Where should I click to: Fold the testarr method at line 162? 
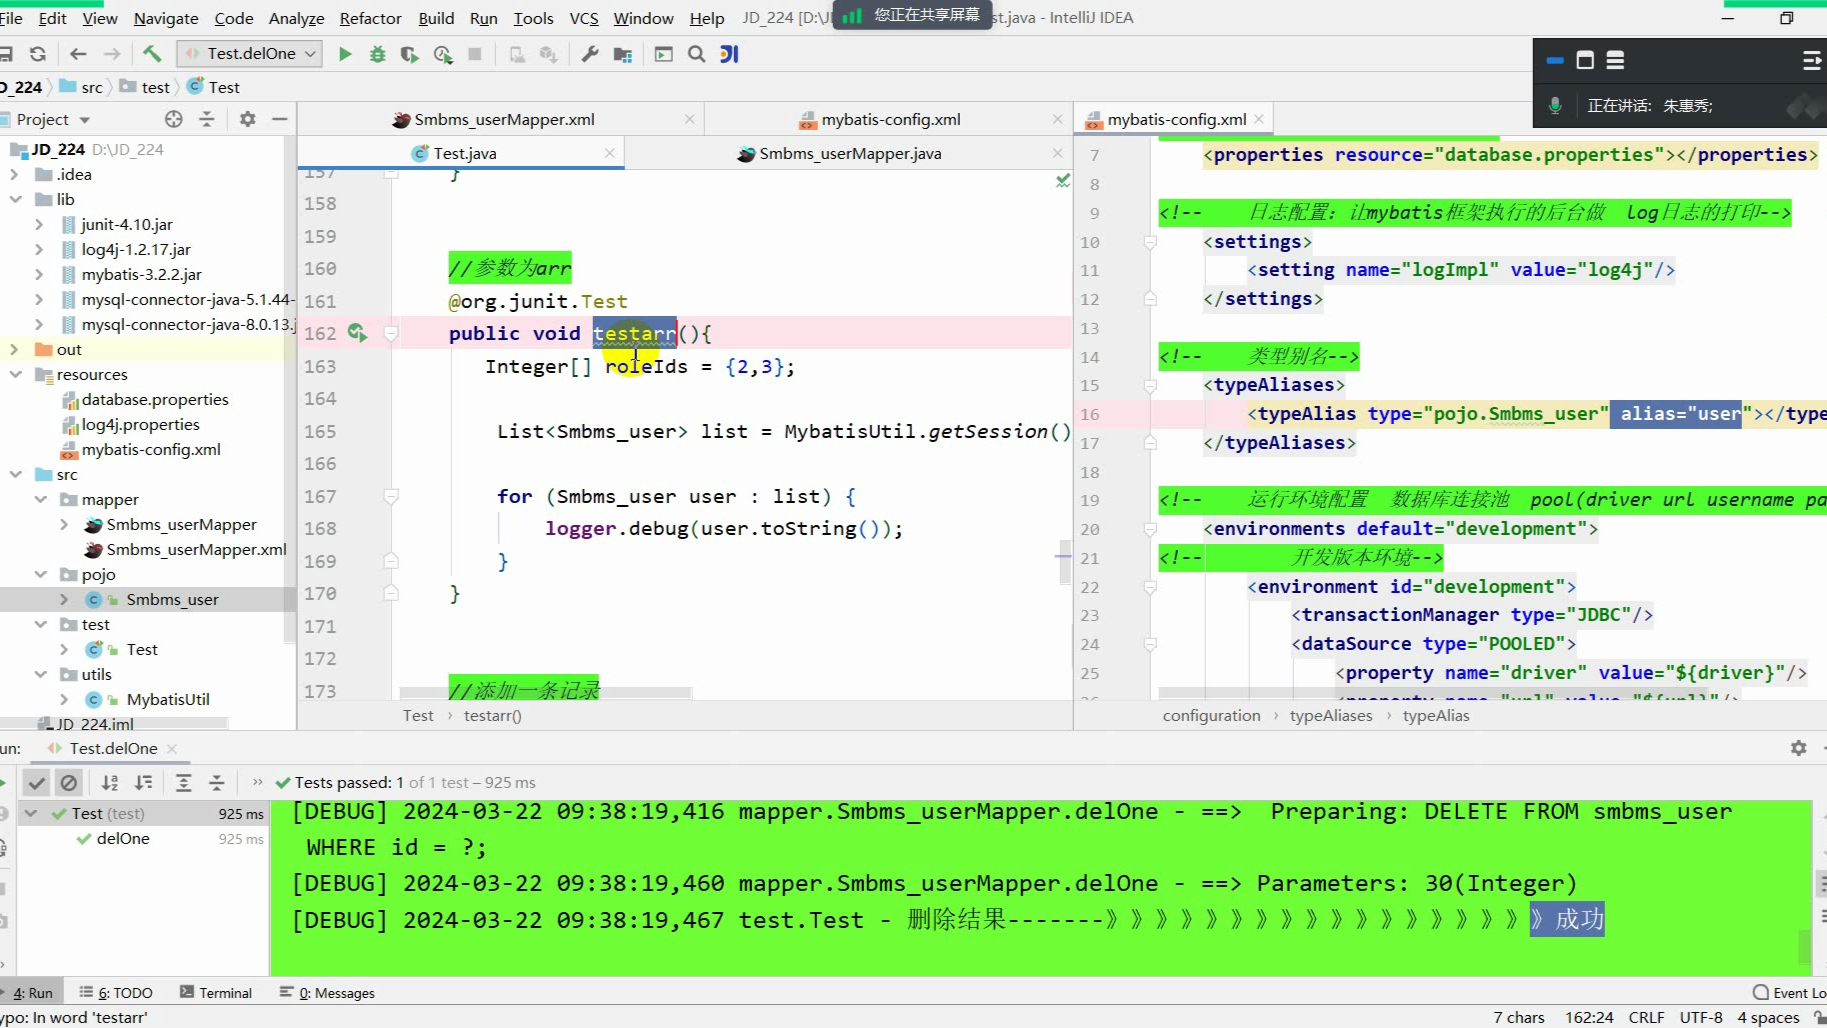click(391, 333)
